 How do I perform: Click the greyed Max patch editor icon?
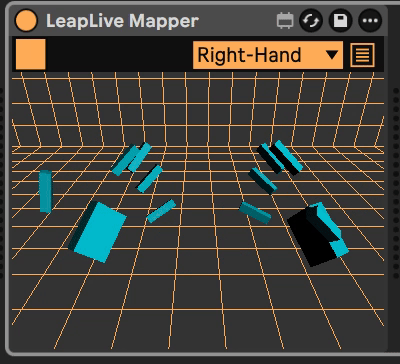pos(285,21)
